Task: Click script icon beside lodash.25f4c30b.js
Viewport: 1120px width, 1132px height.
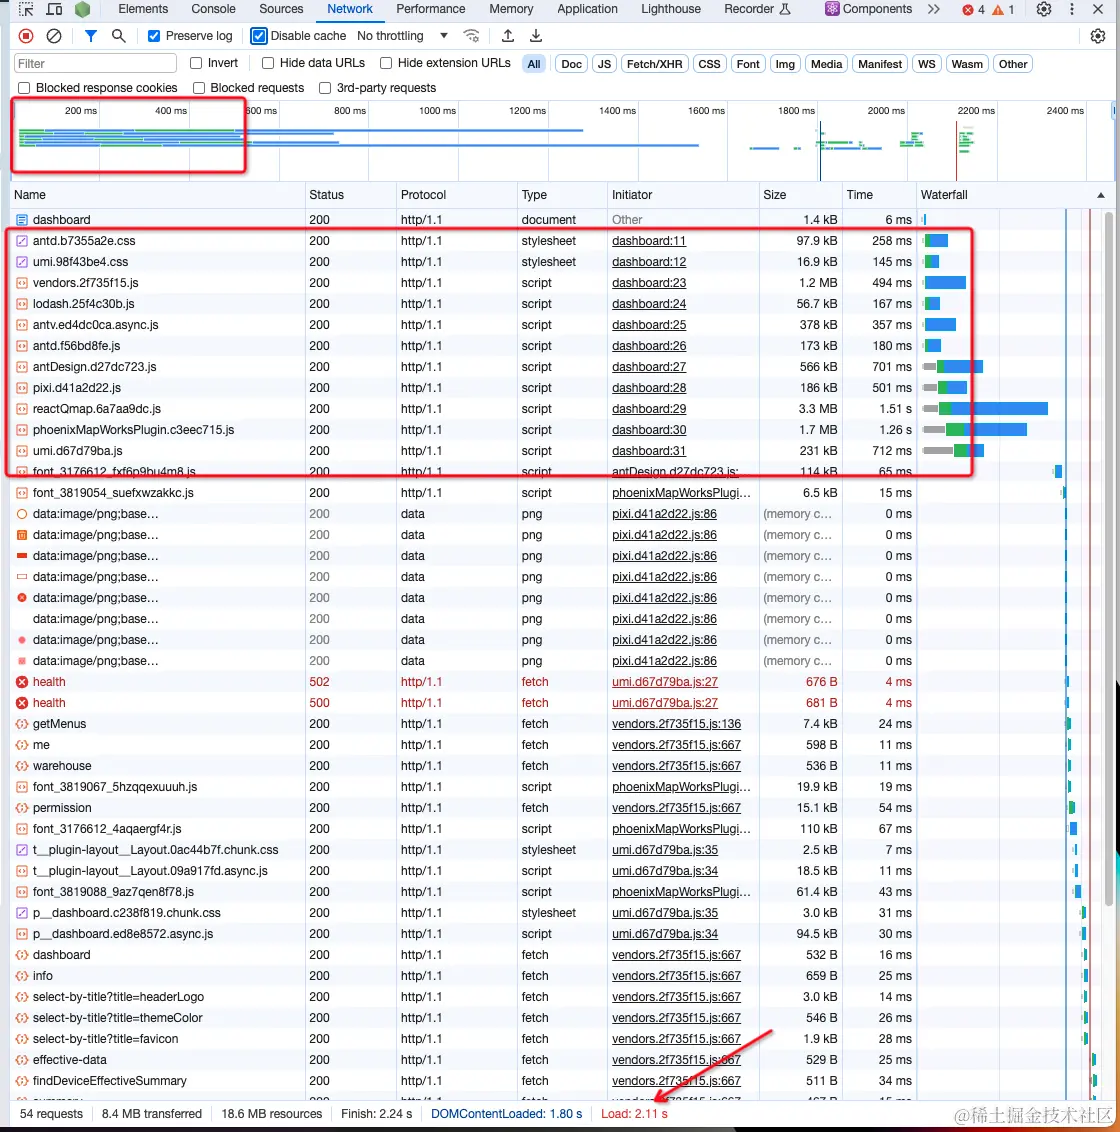Action: pyautogui.click(x=22, y=304)
